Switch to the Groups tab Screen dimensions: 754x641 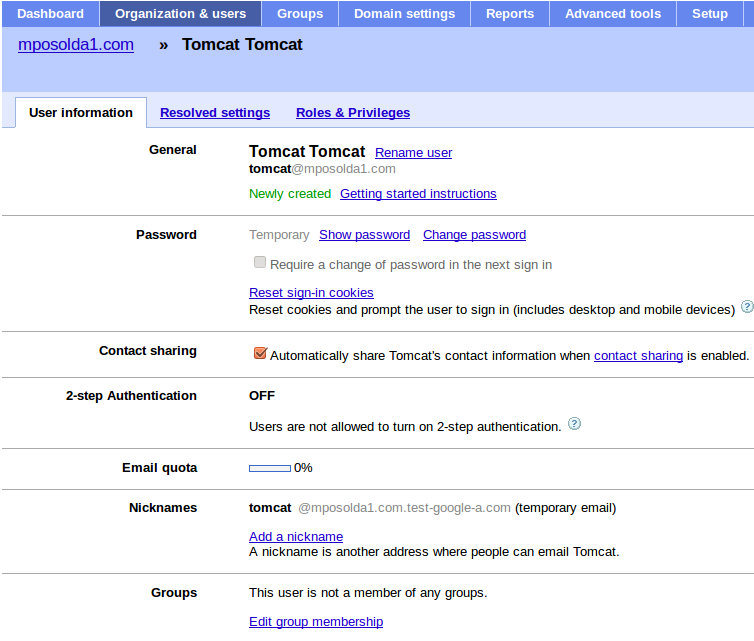[300, 14]
